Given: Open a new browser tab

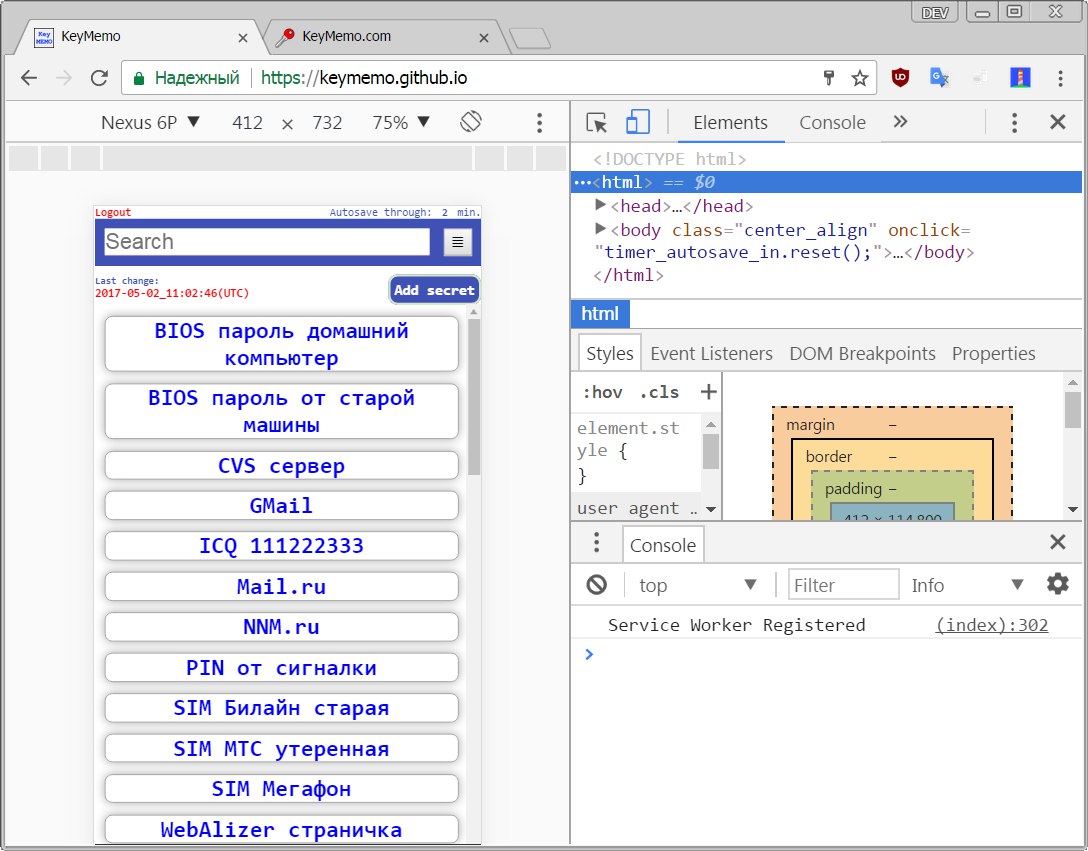Looking at the screenshot, I should pos(530,38).
